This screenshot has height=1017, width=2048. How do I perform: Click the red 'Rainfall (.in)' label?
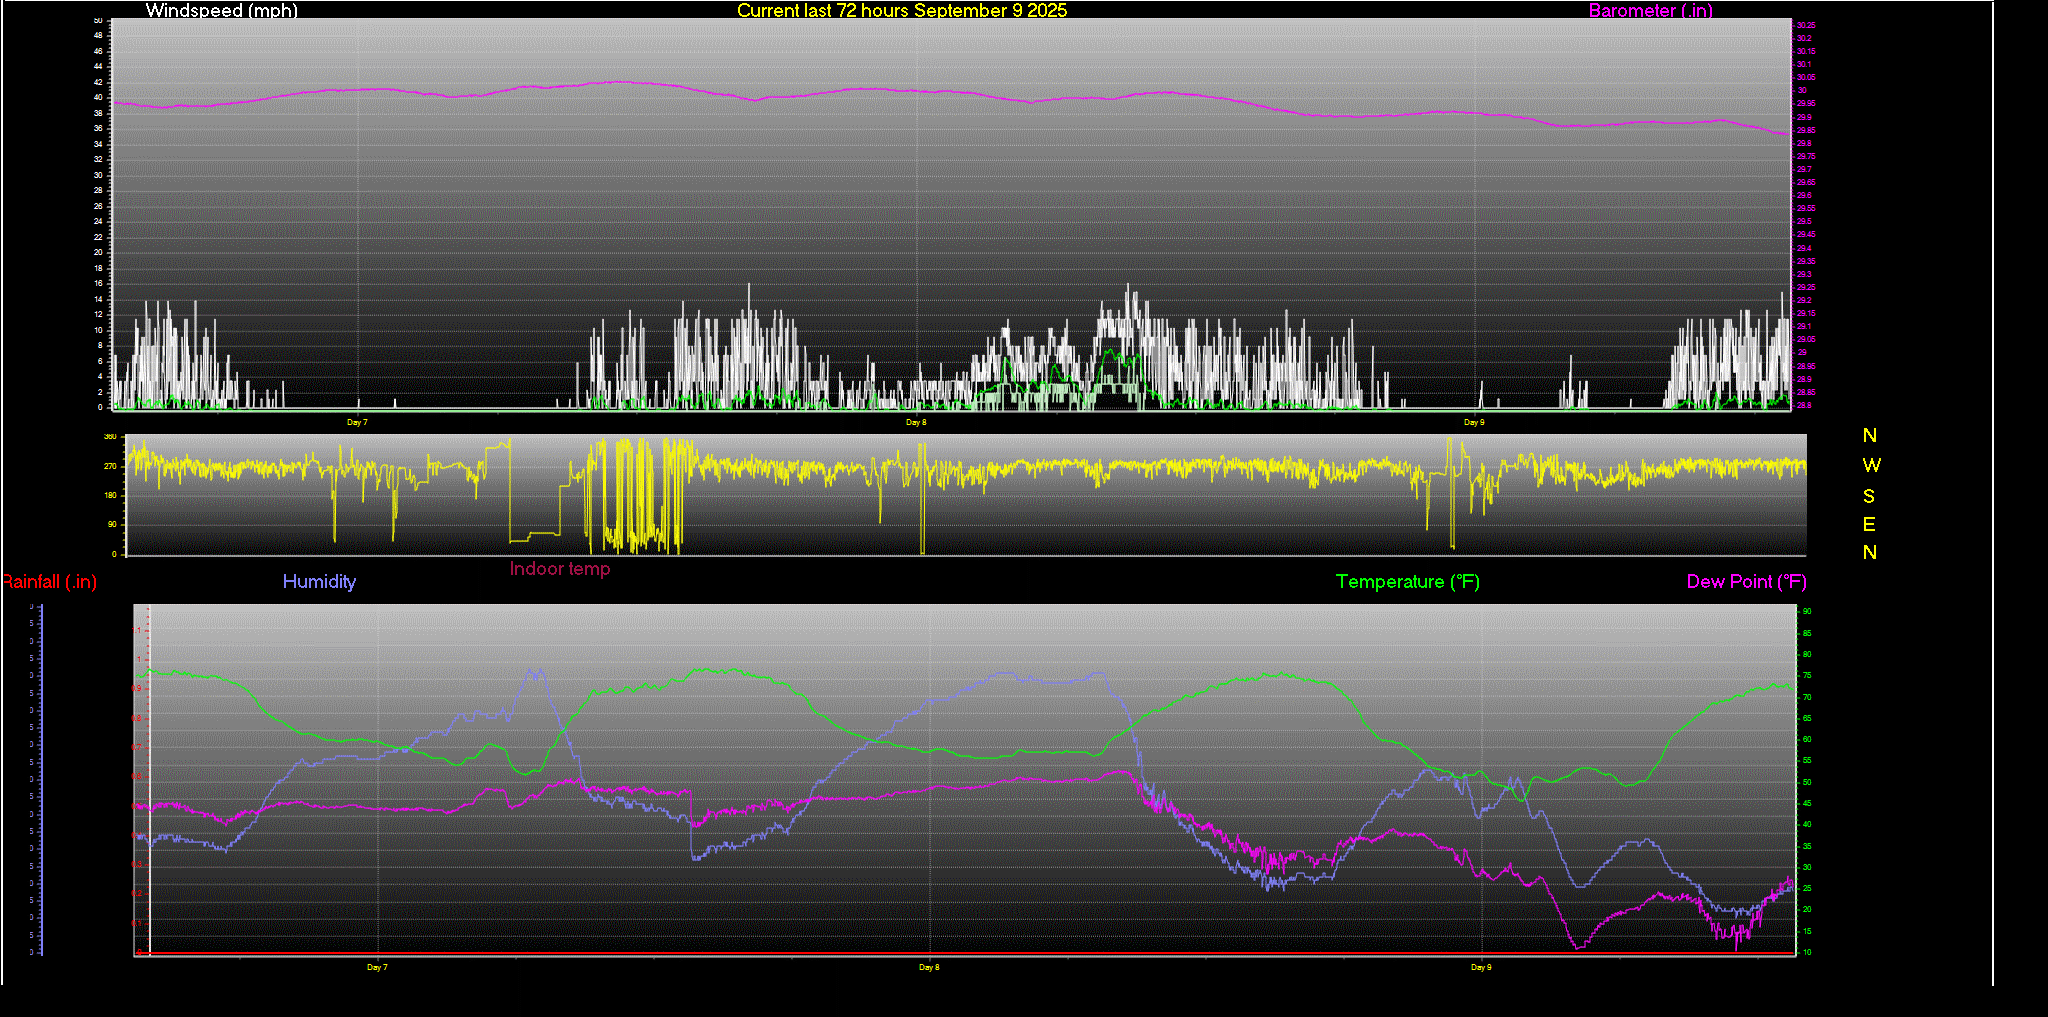[x=49, y=582]
